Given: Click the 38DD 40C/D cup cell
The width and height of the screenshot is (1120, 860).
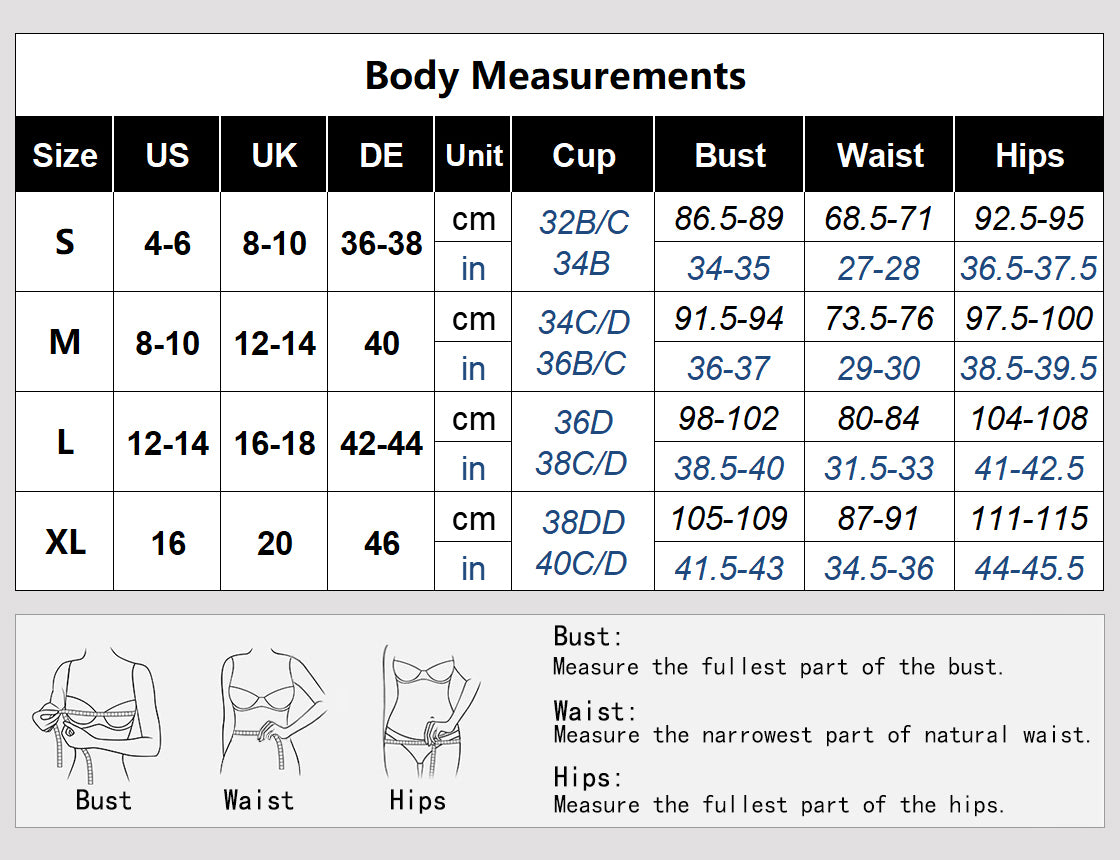Looking at the screenshot, I should pyautogui.click(x=583, y=542).
